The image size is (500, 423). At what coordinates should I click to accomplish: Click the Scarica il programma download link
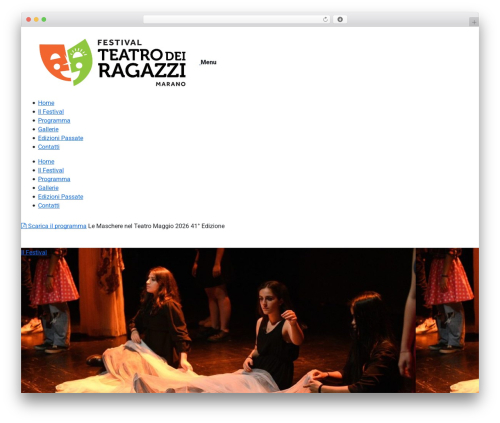coord(54,226)
